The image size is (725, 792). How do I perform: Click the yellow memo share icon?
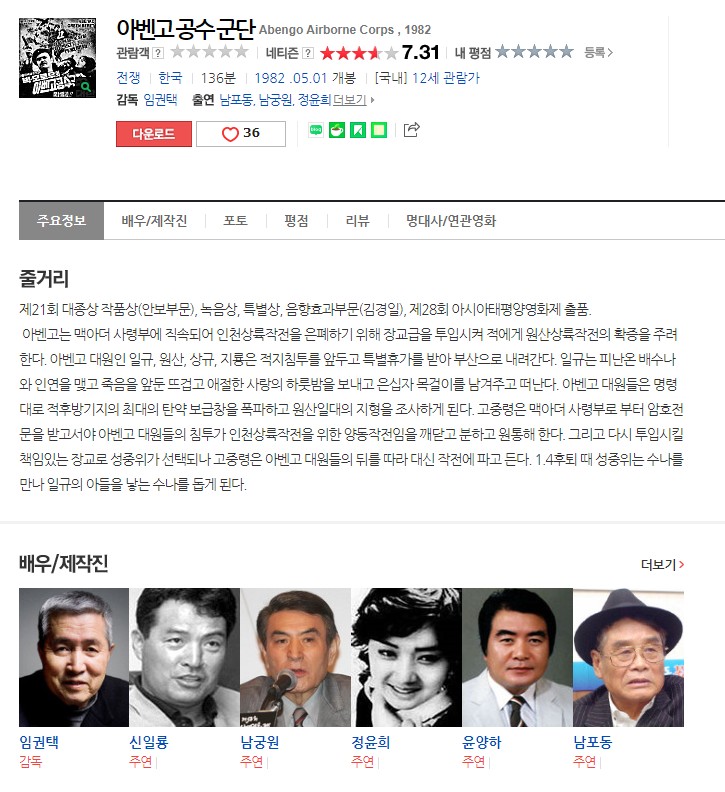coord(379,130)
